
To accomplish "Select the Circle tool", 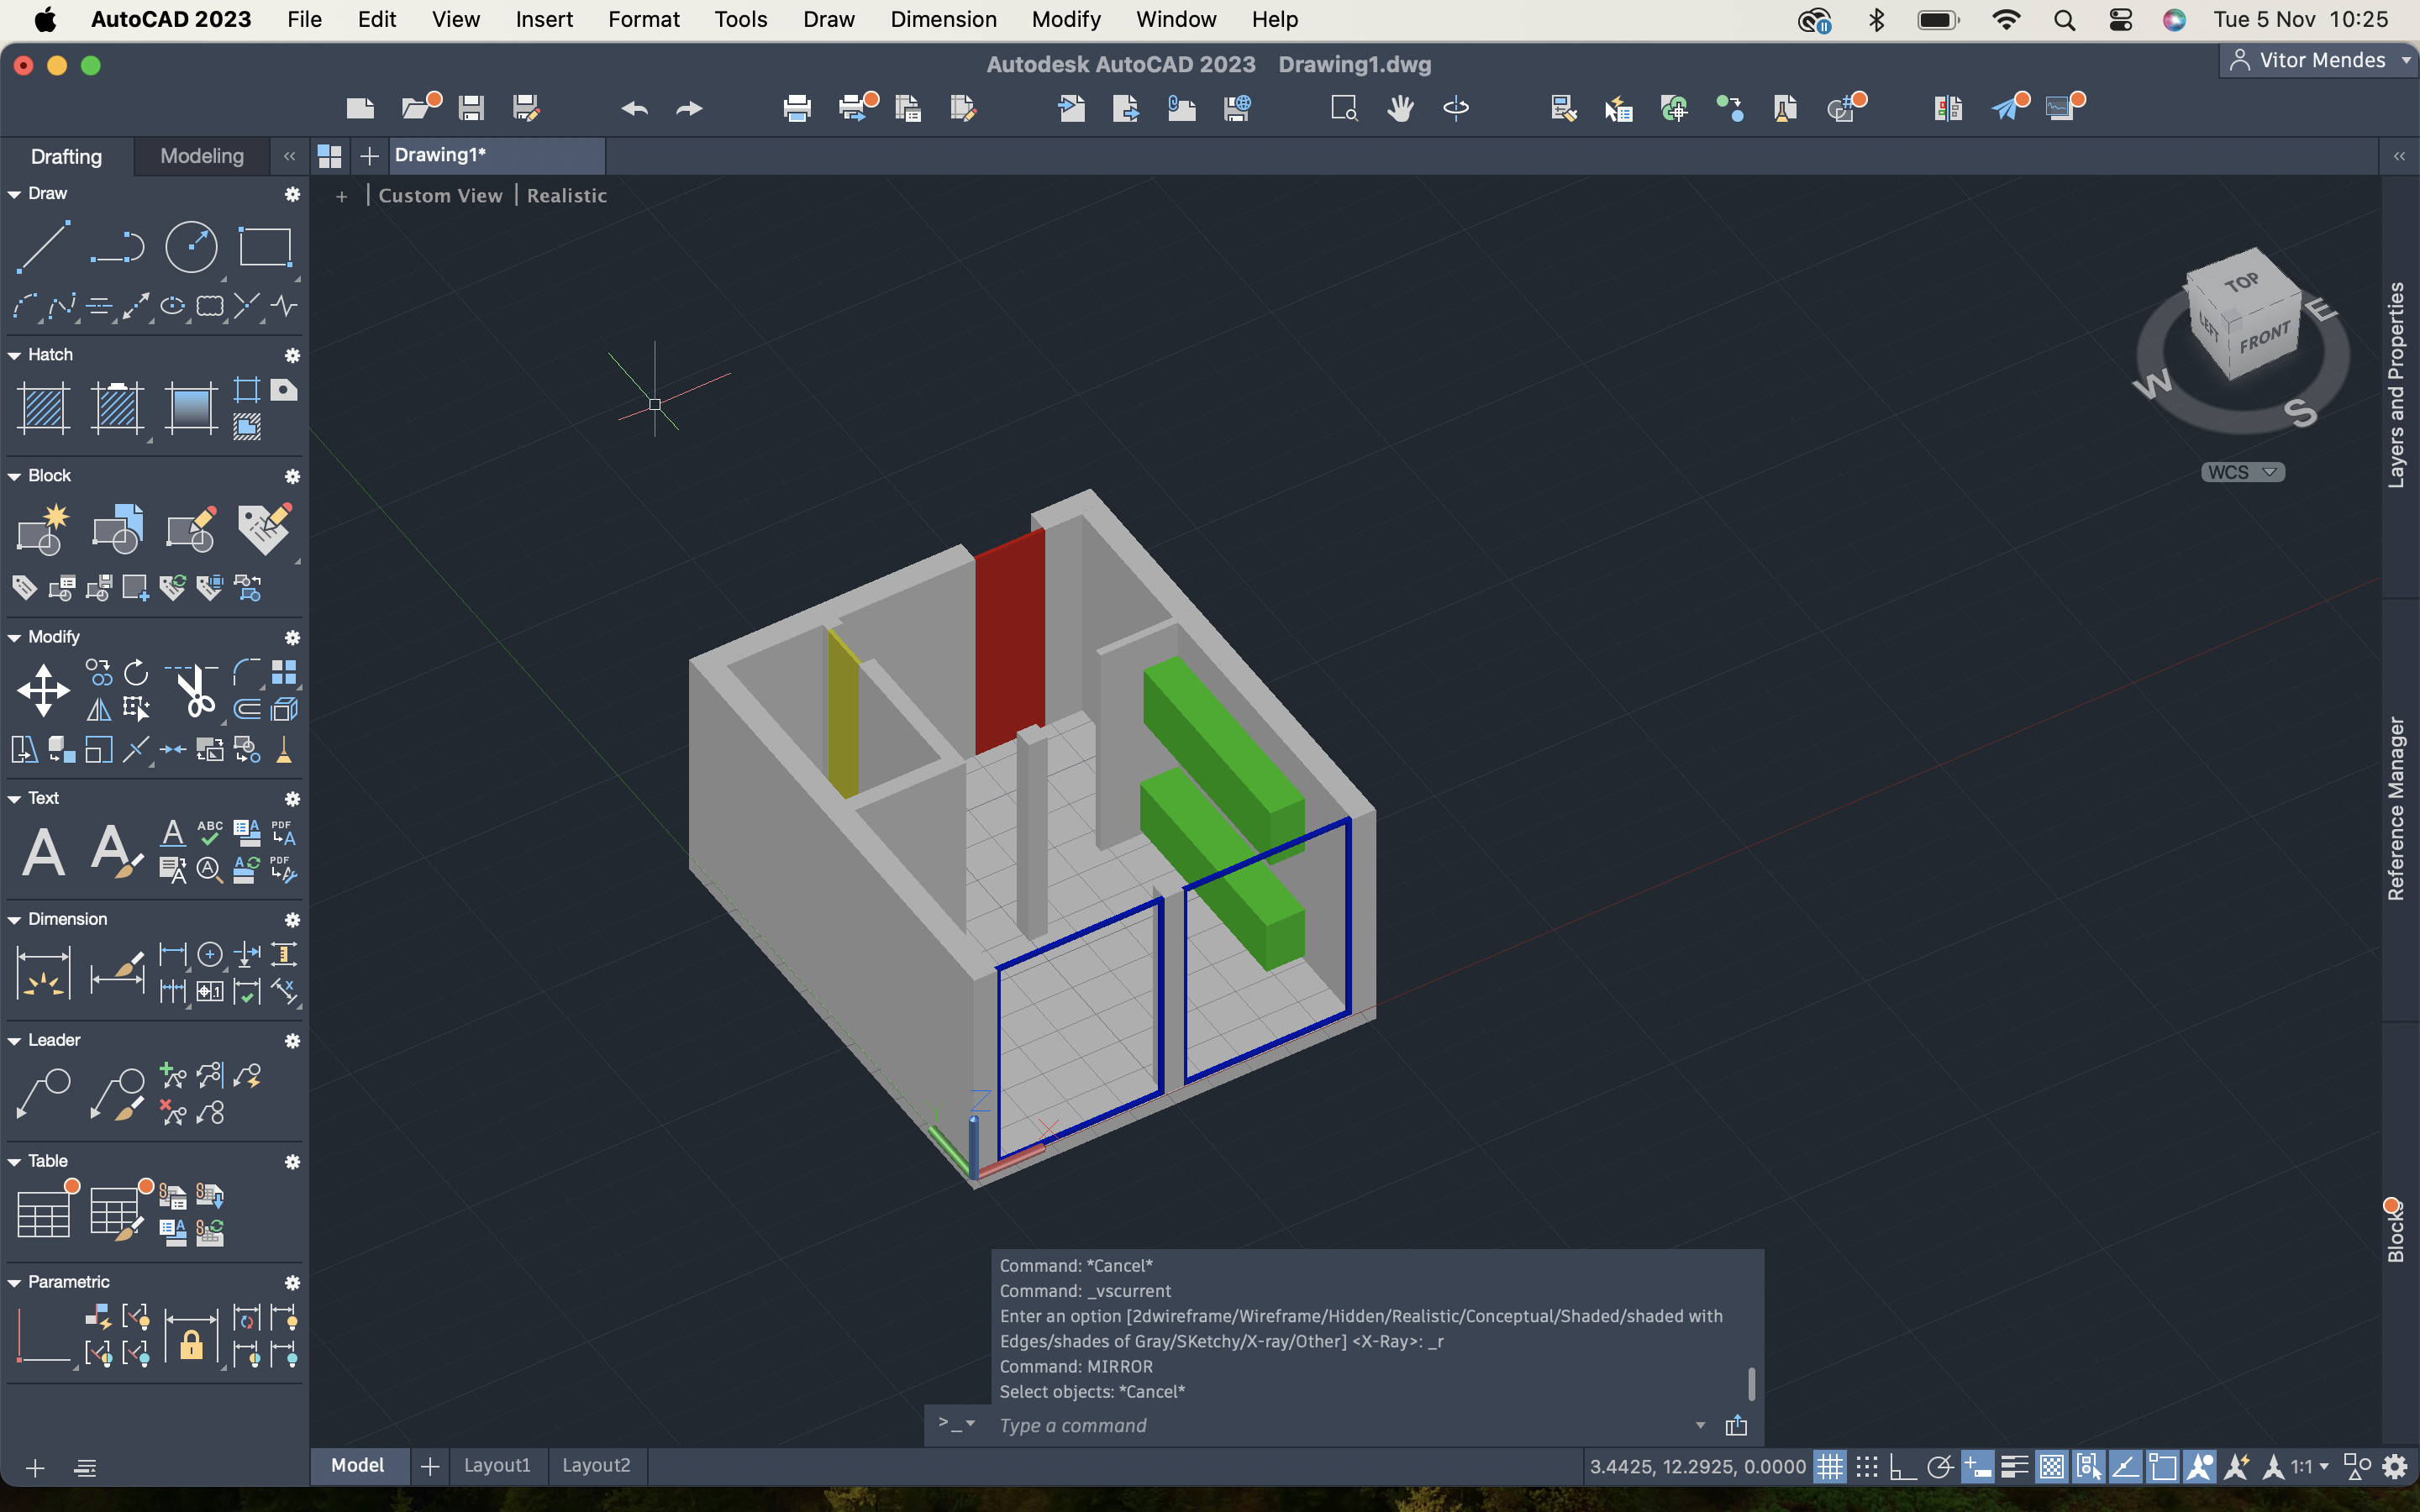I will point(191,247).
